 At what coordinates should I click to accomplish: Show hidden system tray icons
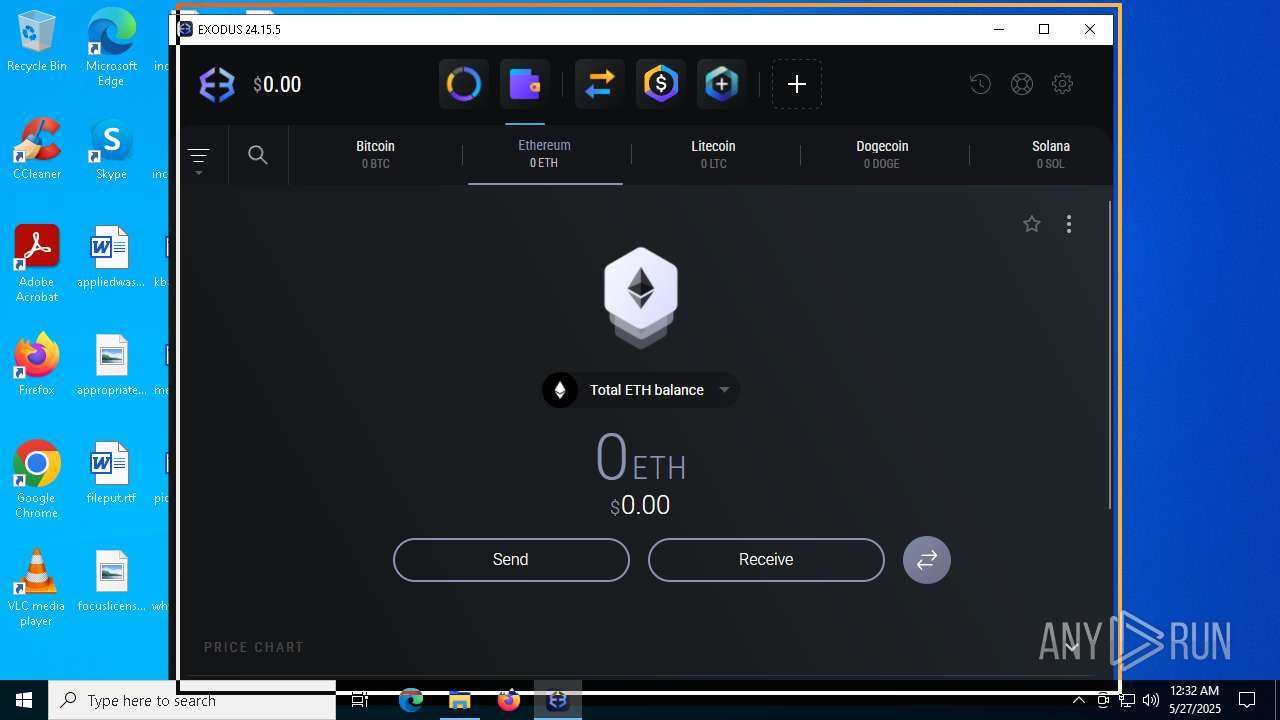(x=1078, y=700)
